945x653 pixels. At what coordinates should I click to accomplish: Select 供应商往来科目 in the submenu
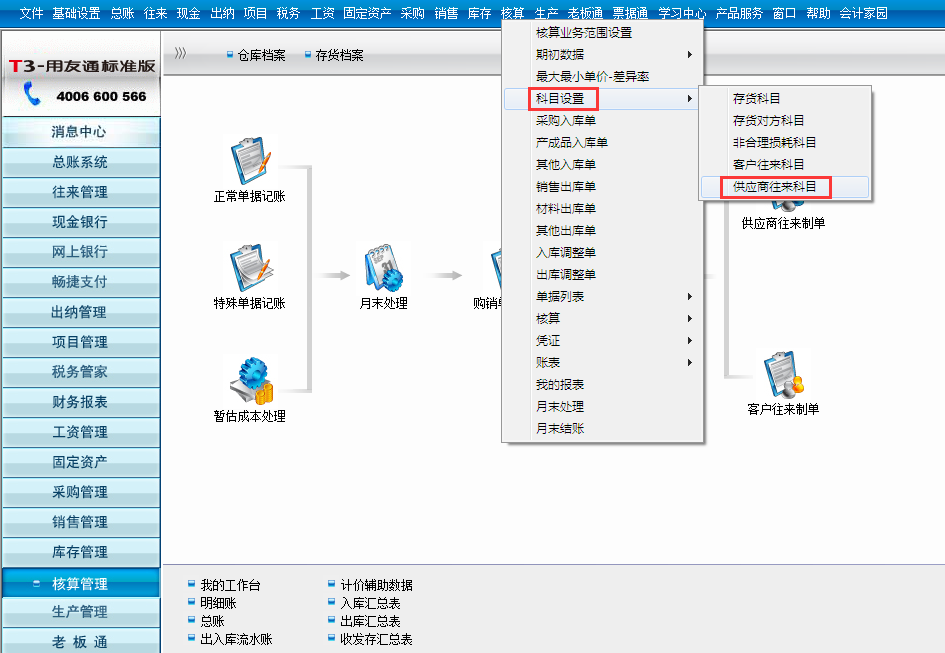(x=774, y=187)
